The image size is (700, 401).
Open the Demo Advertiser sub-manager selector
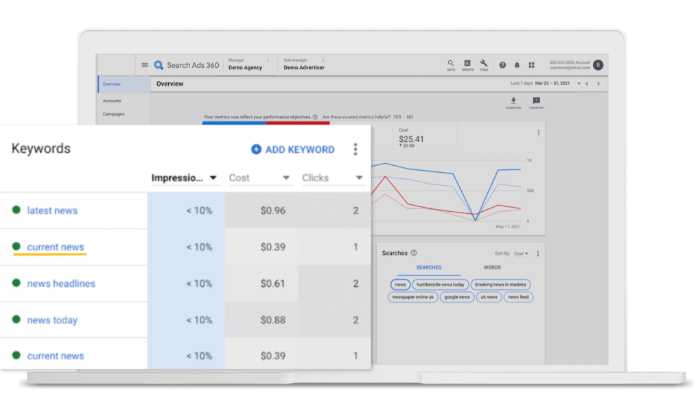click(x=304, y=65)
